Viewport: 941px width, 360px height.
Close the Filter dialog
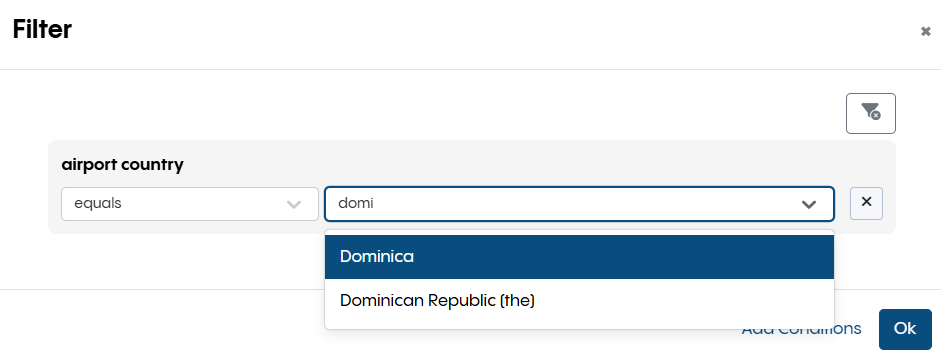(925, 32)
